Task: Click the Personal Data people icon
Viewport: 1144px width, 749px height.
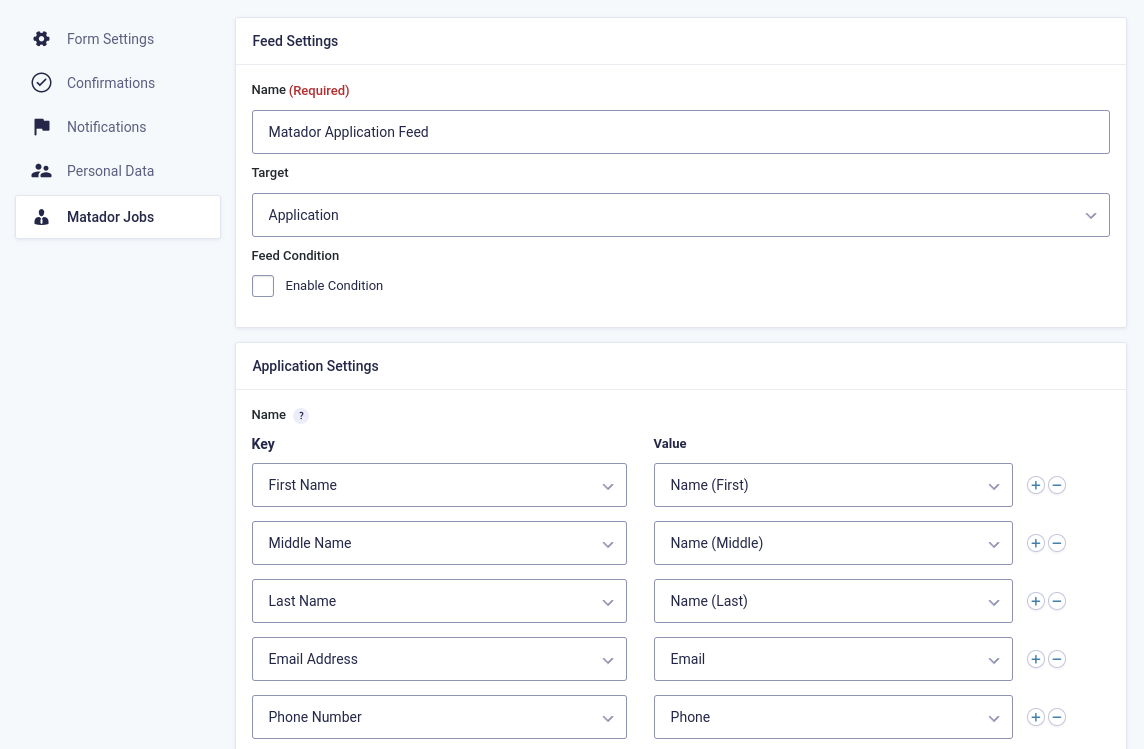Action: (42, 171)
